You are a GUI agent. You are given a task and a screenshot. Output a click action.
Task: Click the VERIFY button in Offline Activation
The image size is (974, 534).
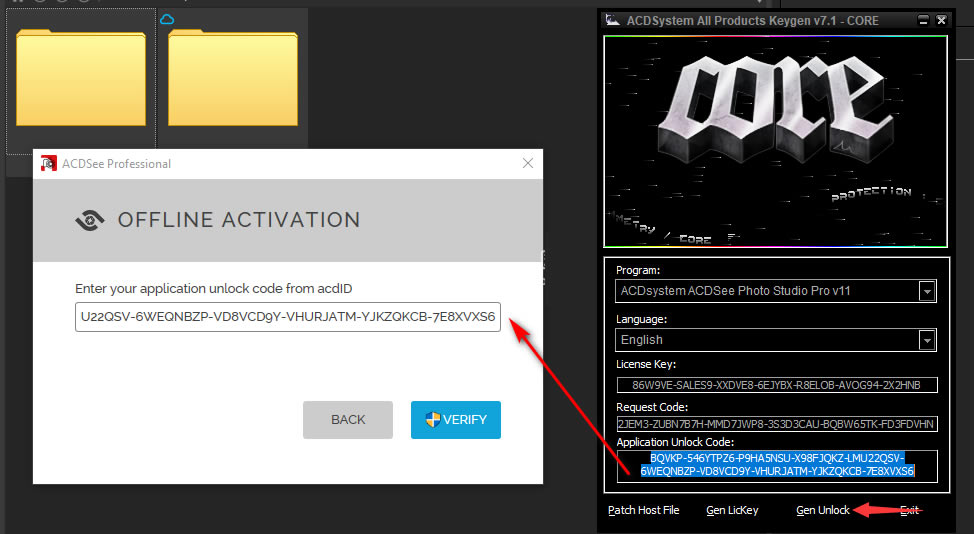point(455,420)
